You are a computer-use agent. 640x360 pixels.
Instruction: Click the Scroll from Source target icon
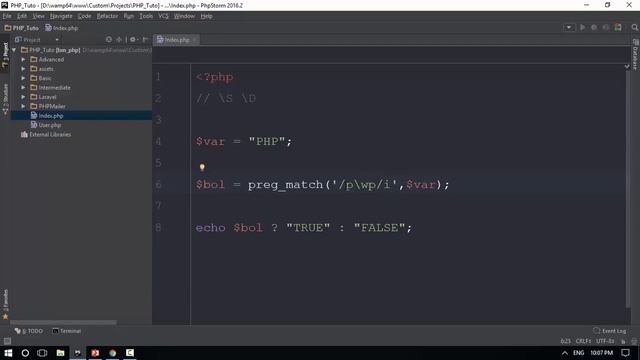(x=109, y=40)
